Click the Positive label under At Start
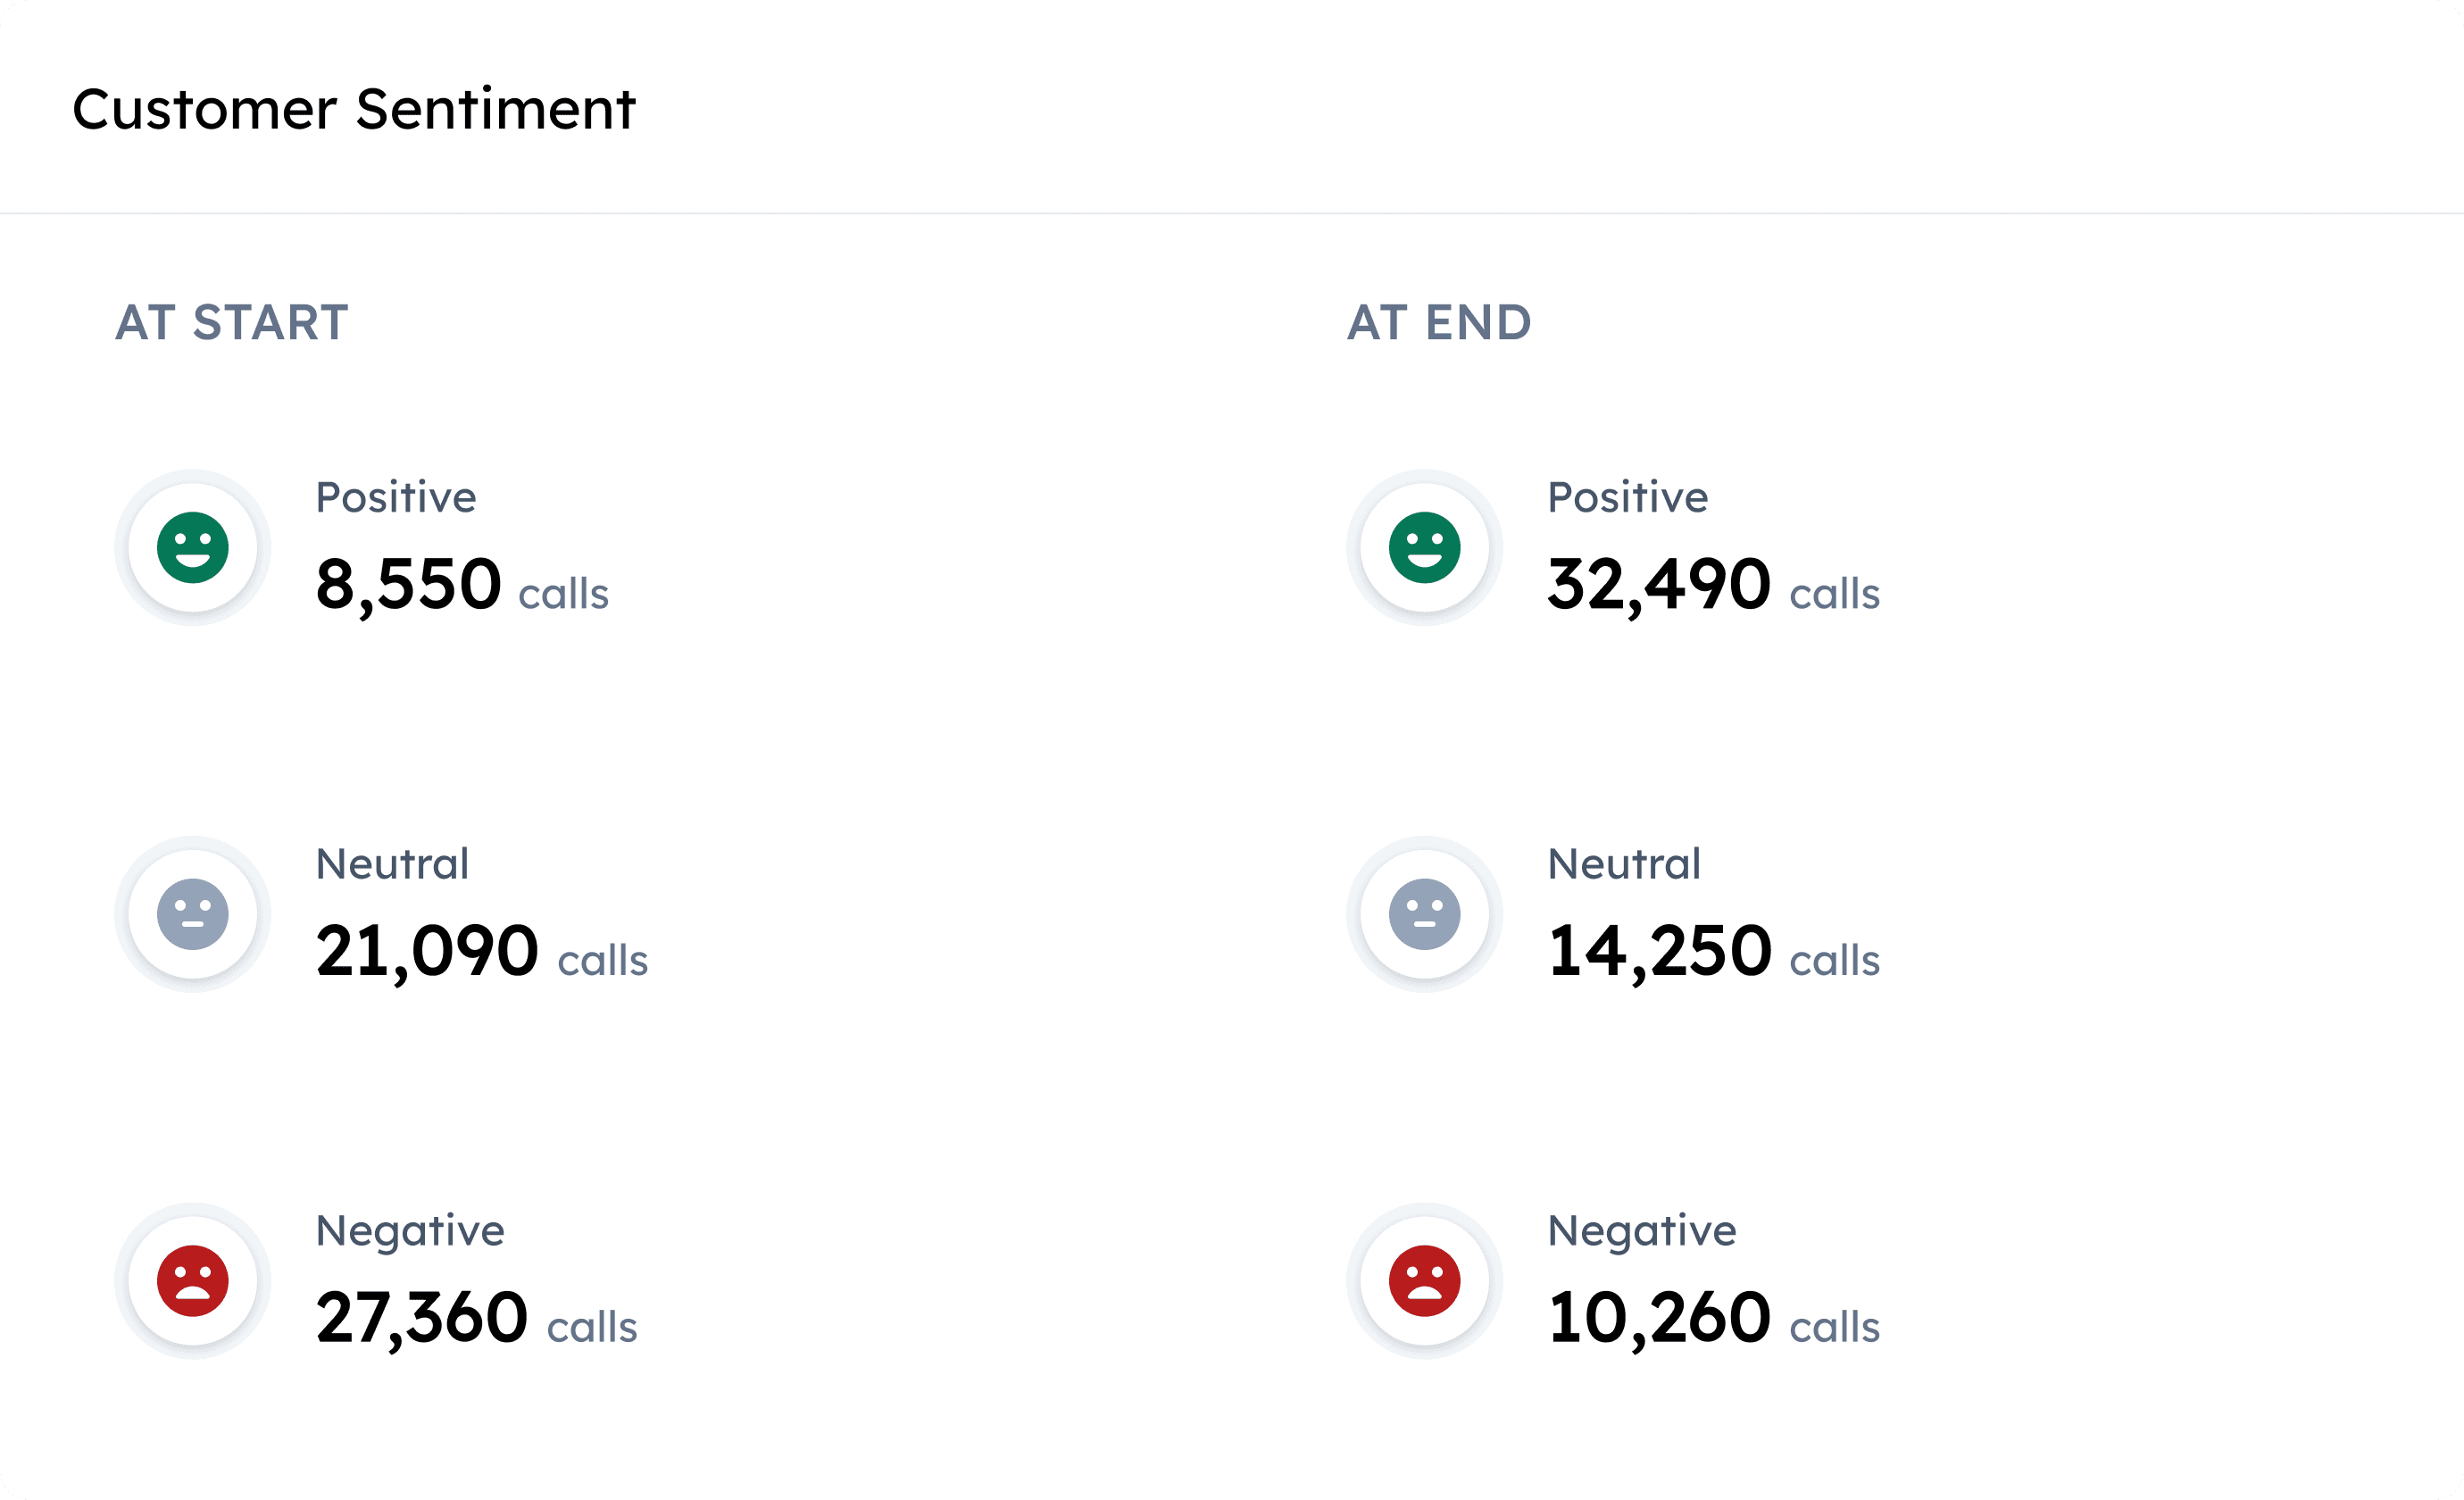The height and width of the screenshot is (1500, 2464). tap(396, 498)
